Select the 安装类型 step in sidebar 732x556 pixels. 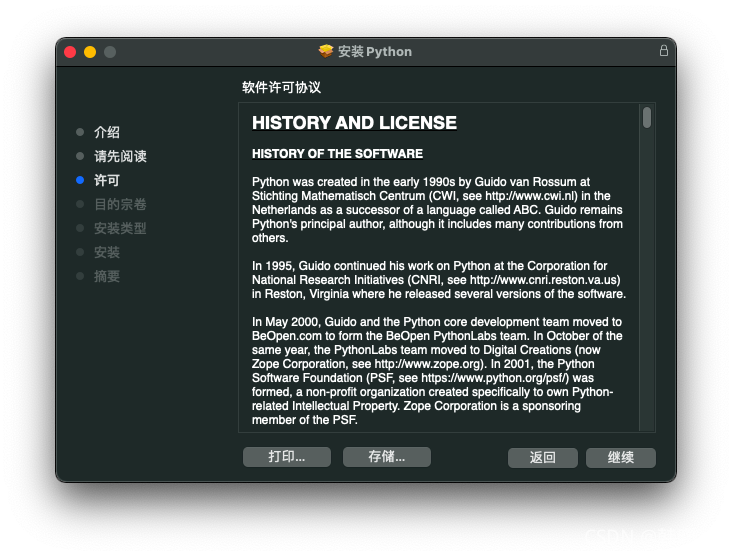tap(120, 228)
